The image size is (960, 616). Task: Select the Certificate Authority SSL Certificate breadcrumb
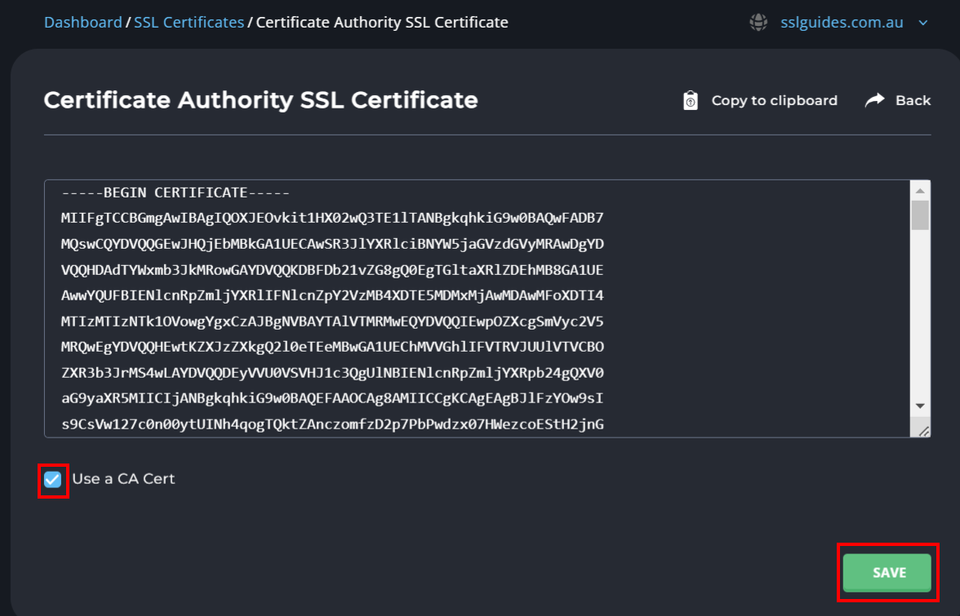pos(381,22)
